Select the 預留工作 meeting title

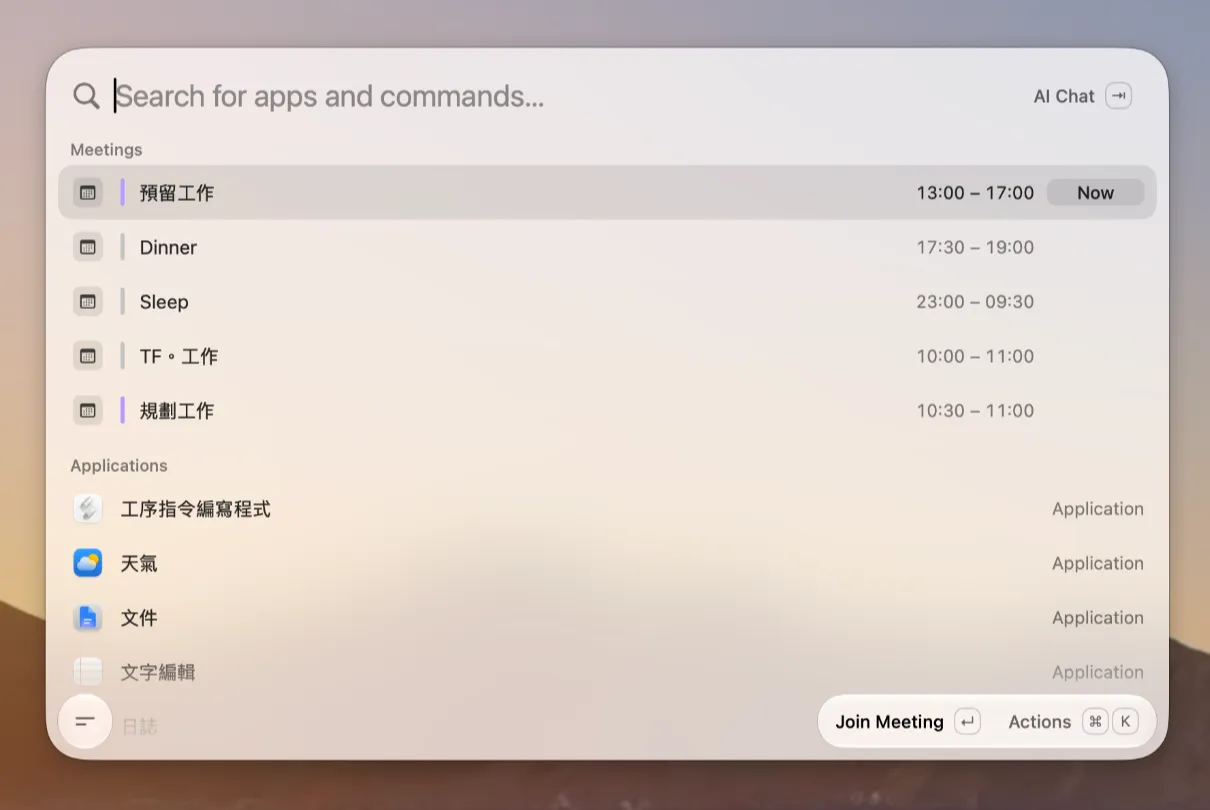tap(177, 193)
